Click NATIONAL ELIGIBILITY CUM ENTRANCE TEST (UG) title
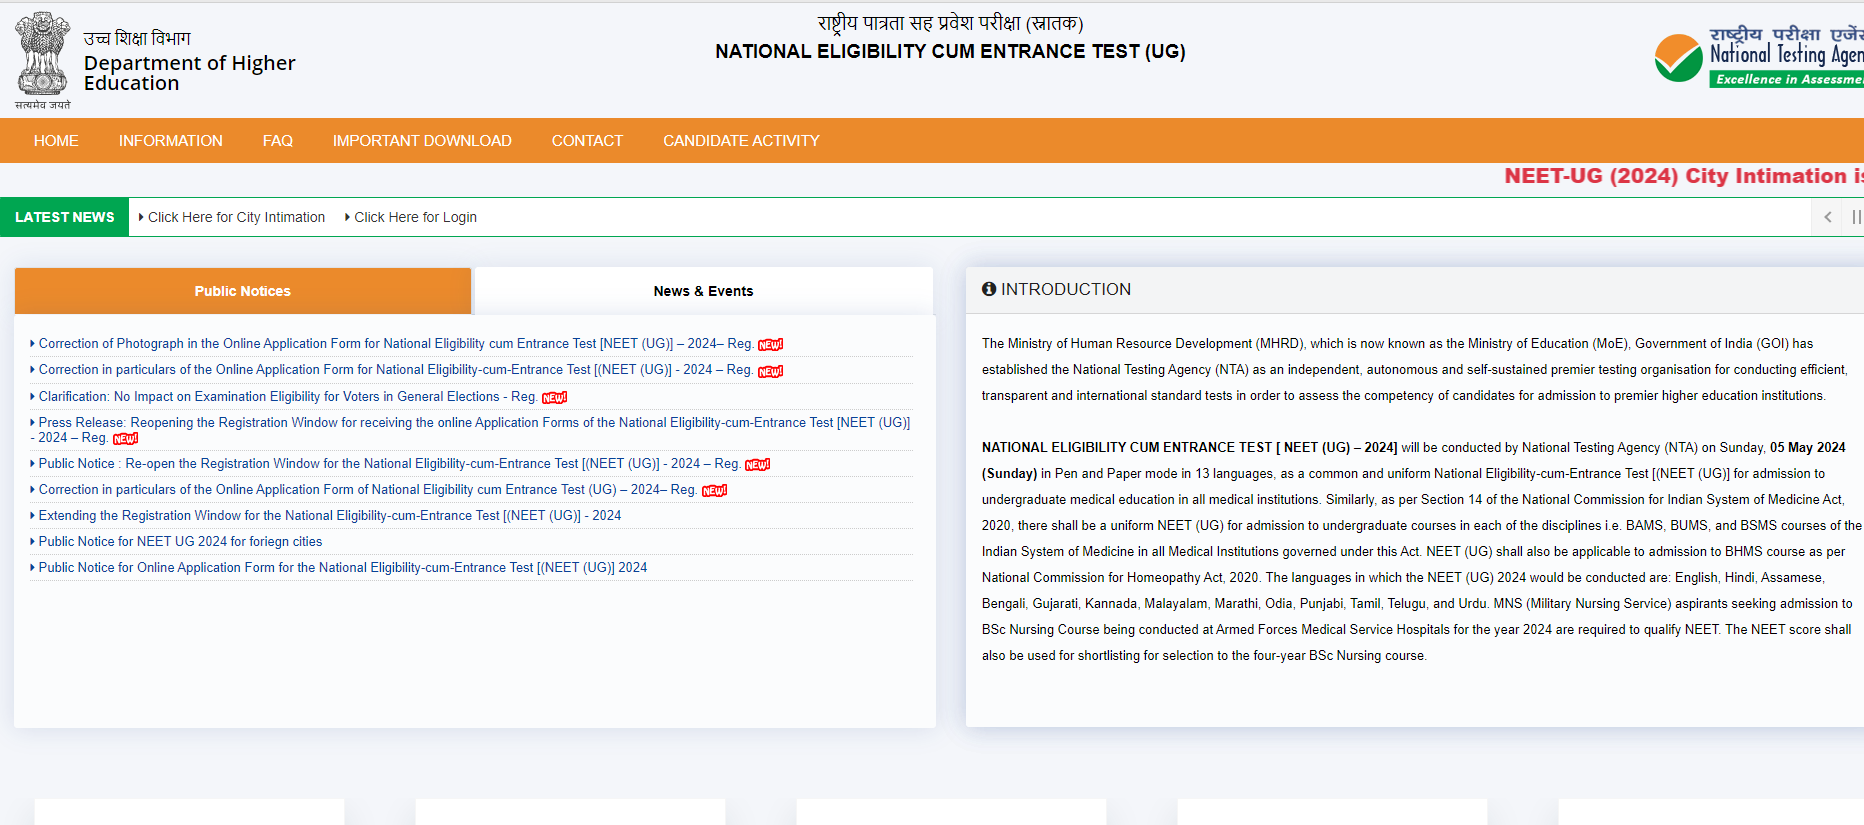The height and width of the screenshot is (825, 1864). 950,51
